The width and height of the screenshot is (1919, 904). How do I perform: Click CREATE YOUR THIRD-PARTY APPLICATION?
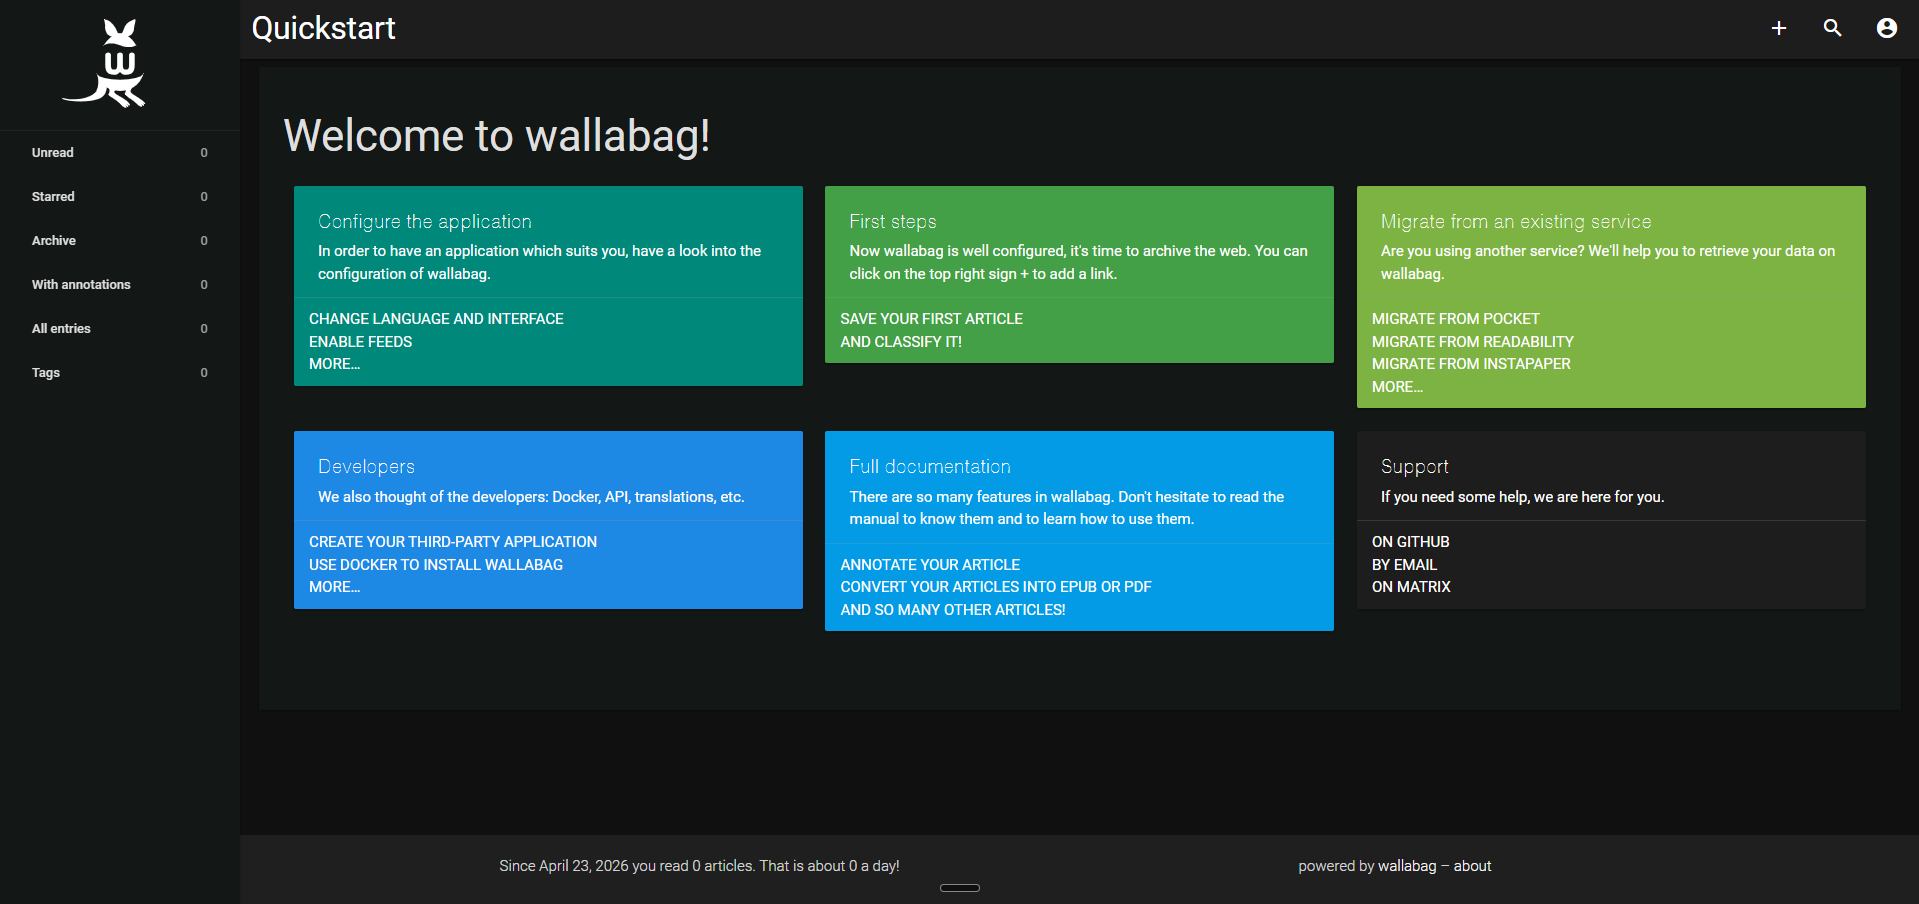[x=453, y=541]
